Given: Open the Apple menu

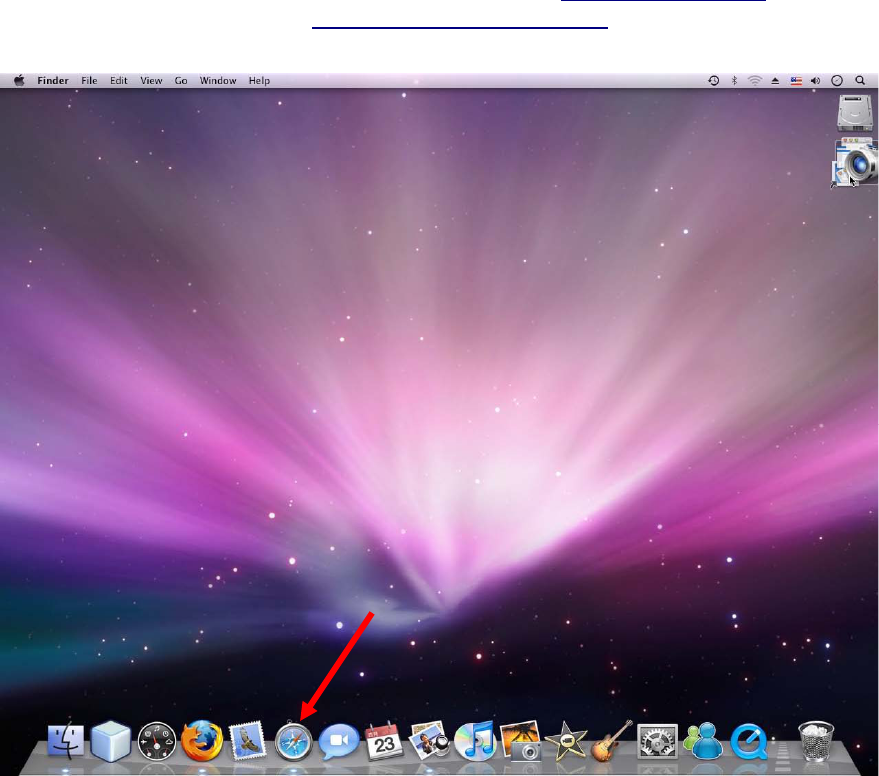Looking at the screenshot, I should coord(19,80).
